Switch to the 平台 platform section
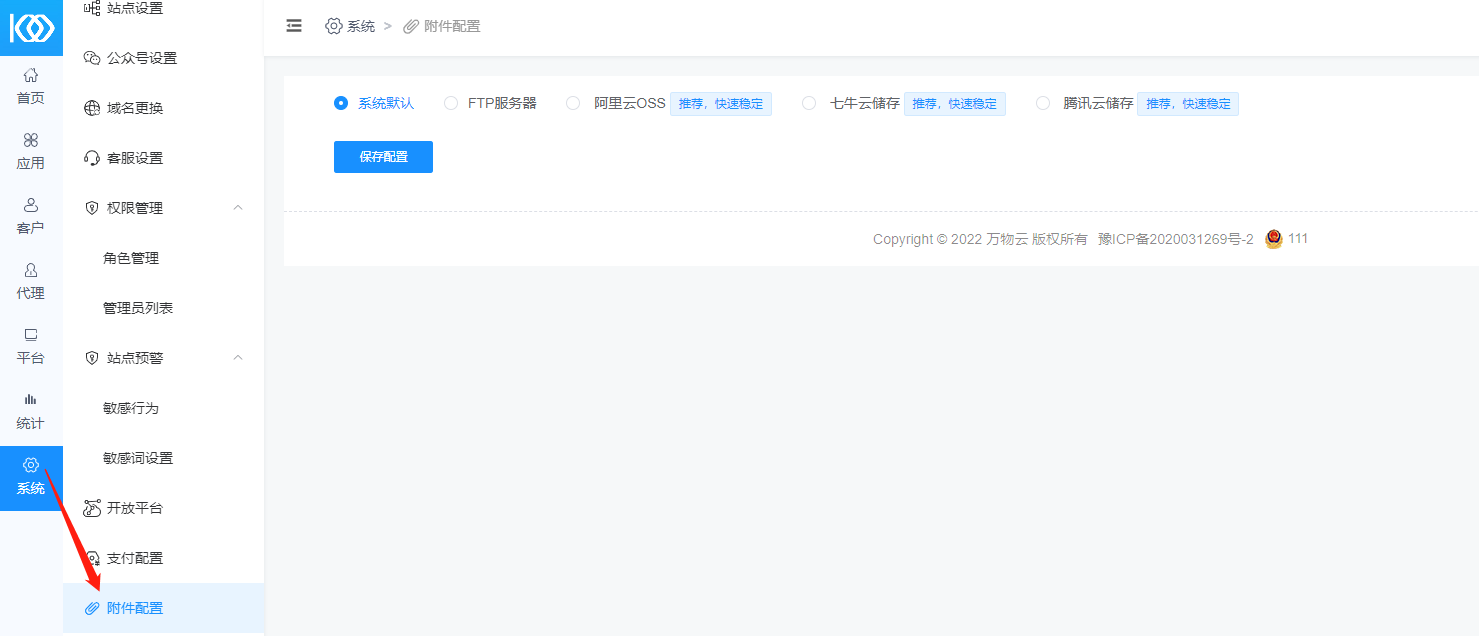1479x636 pixels. click(x=31, y=346)
